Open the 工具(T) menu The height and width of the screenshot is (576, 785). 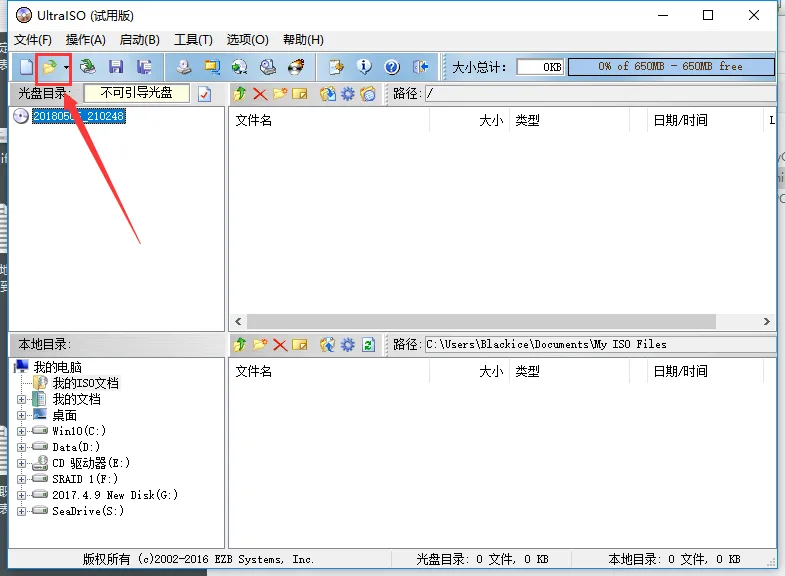point(193,40)
